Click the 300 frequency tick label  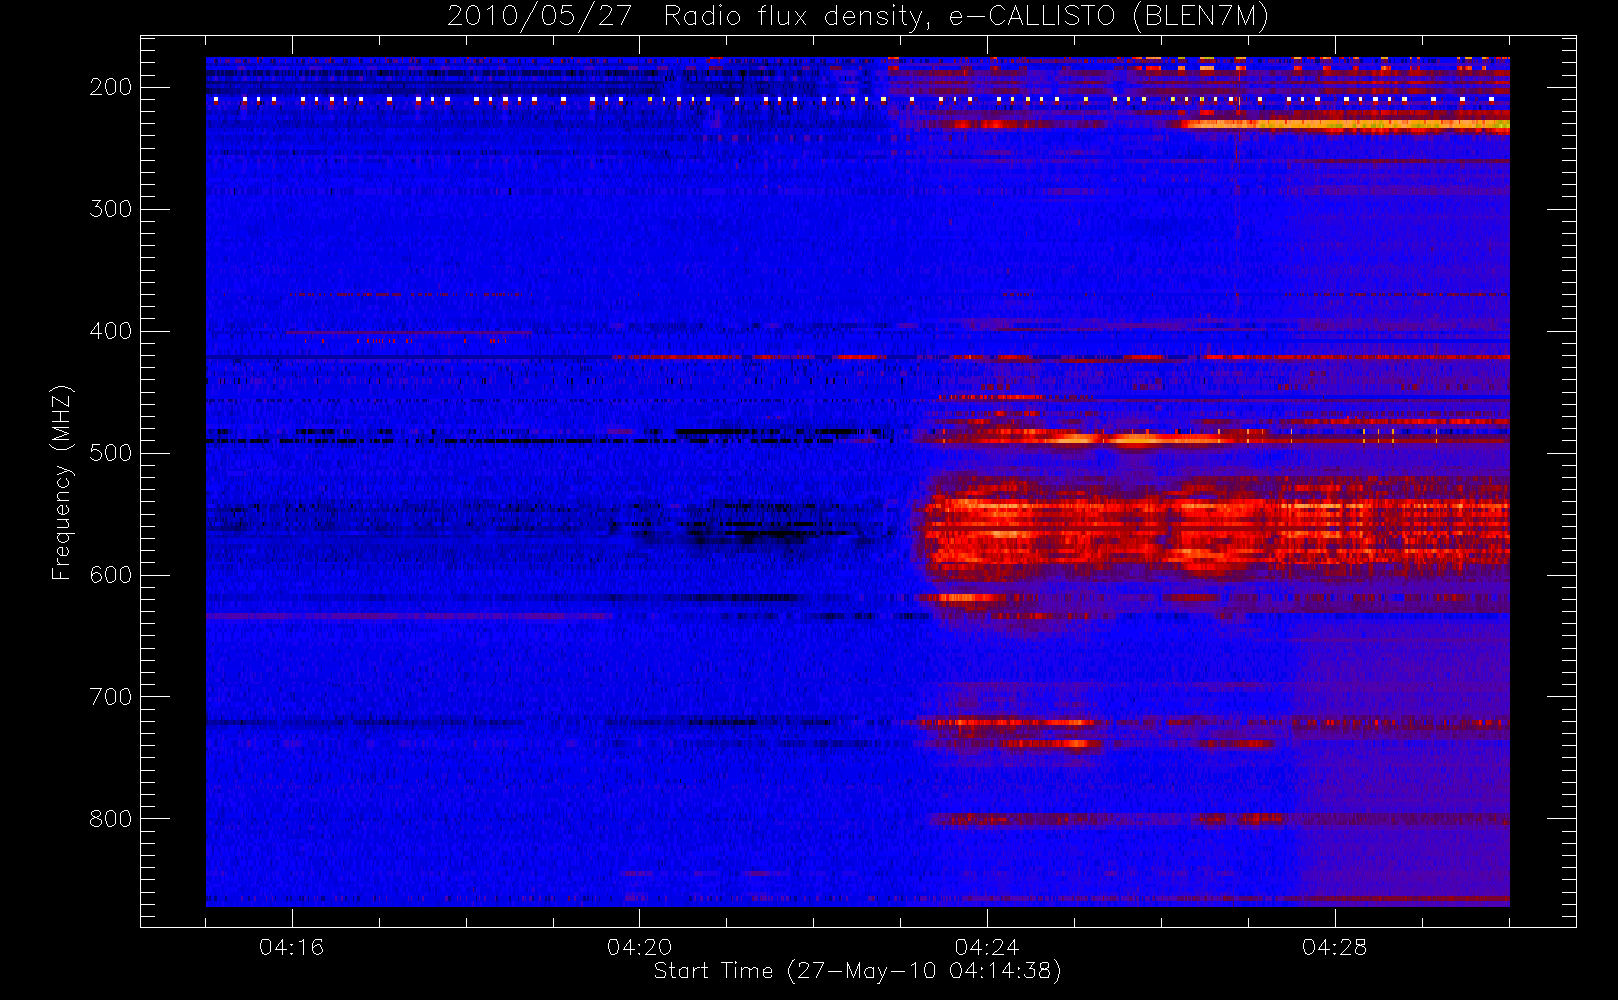111,209
